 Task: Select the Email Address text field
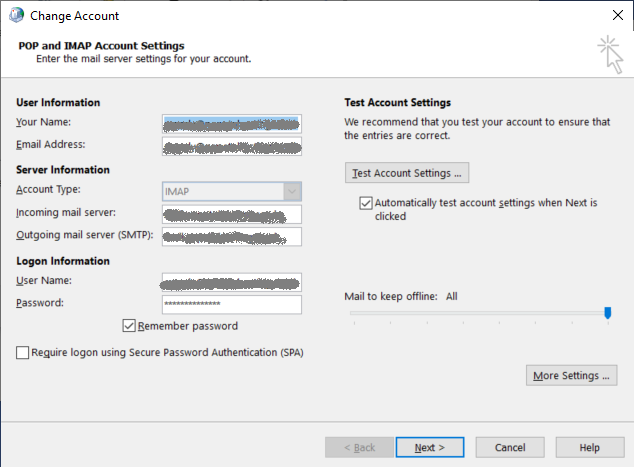pos(231,146)
